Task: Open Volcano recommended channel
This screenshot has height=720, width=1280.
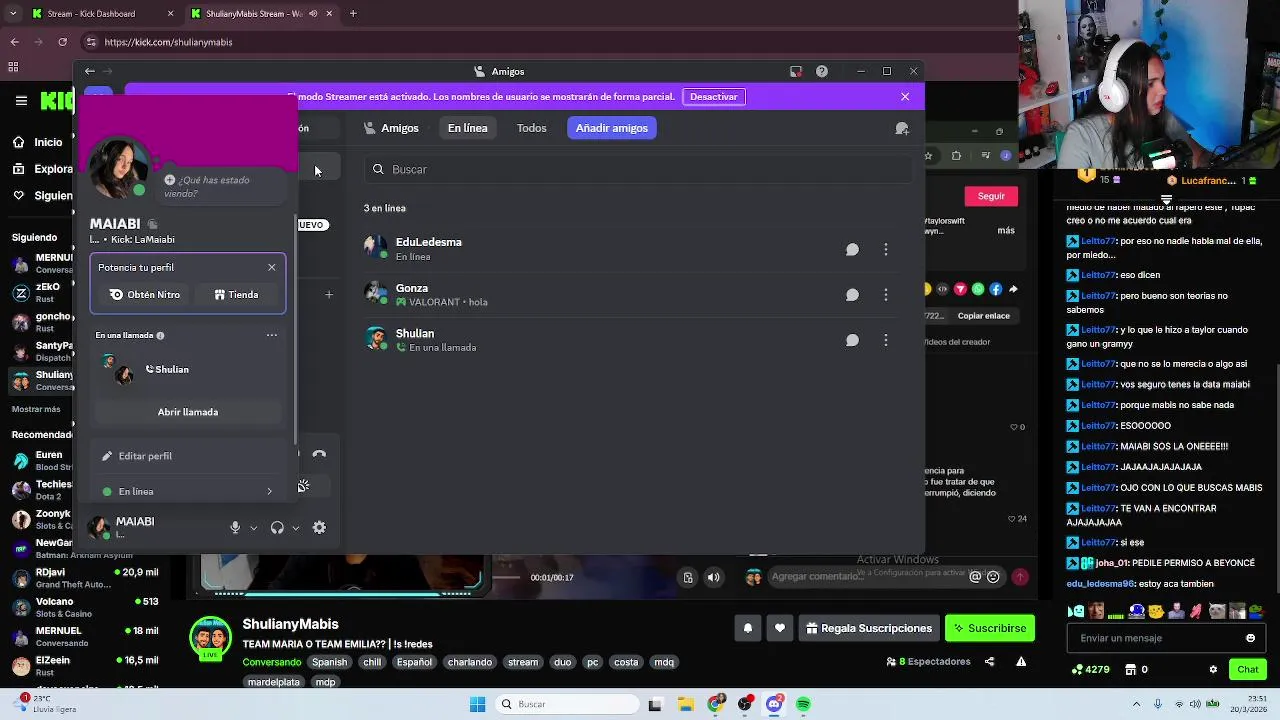Action: pyautogui.click(x=85, y=607)
